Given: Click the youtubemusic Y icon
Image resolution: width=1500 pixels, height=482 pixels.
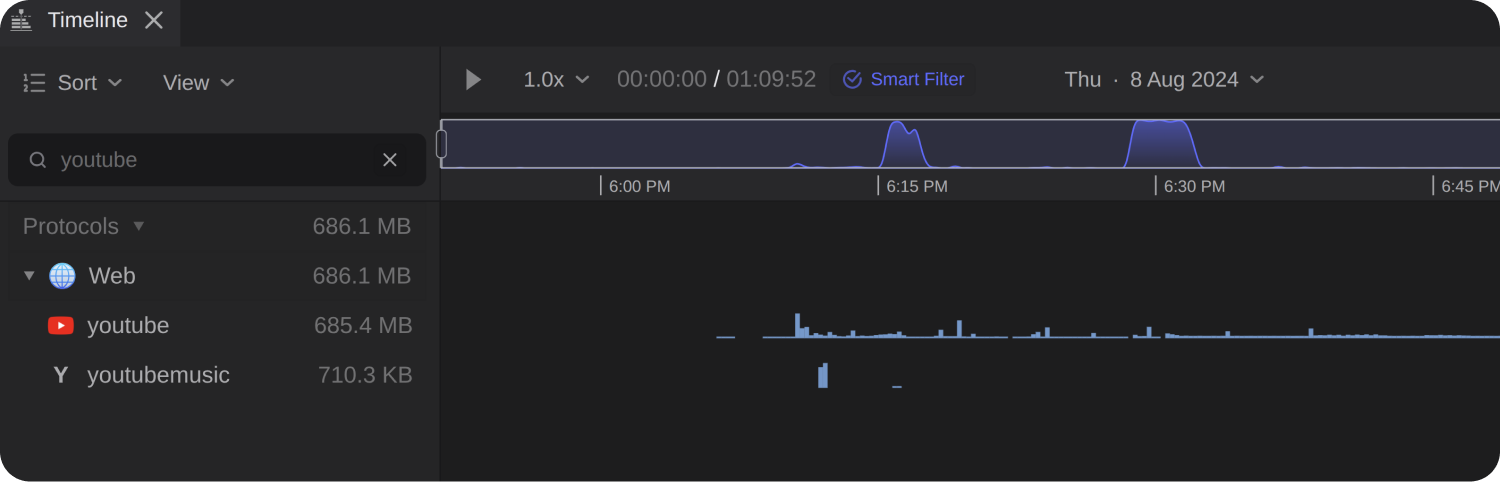Looking at the screenshot, I should 61,376.
